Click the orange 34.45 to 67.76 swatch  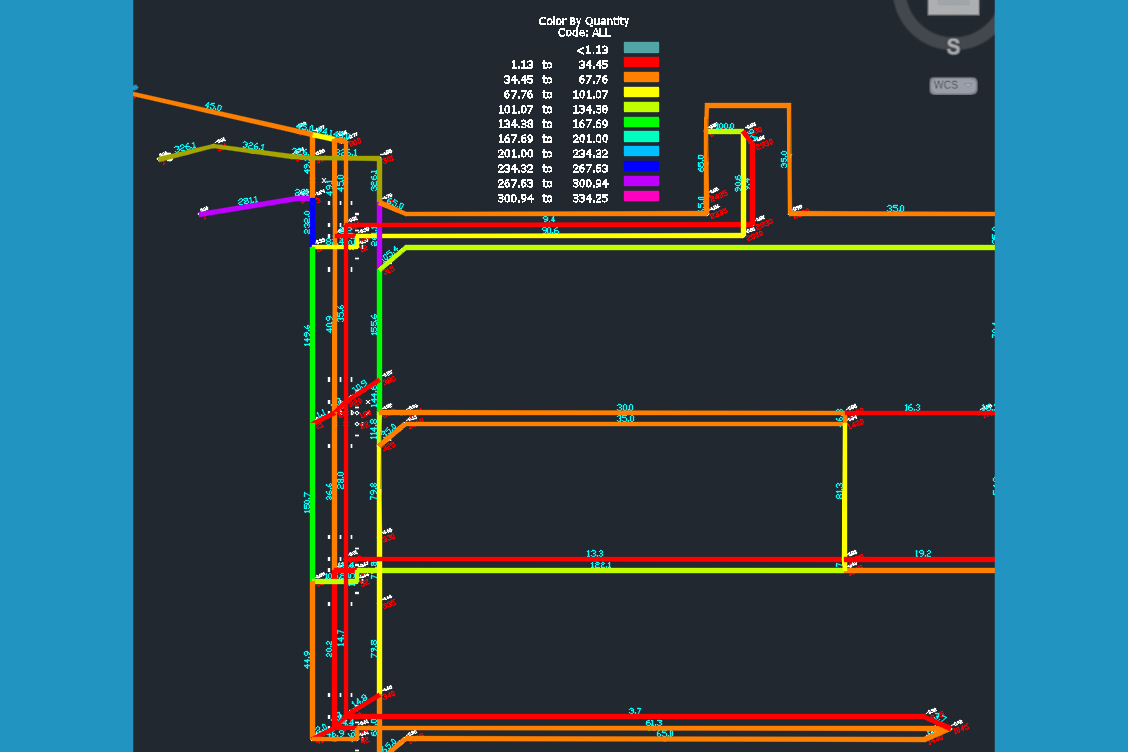[x=641, y=77]
